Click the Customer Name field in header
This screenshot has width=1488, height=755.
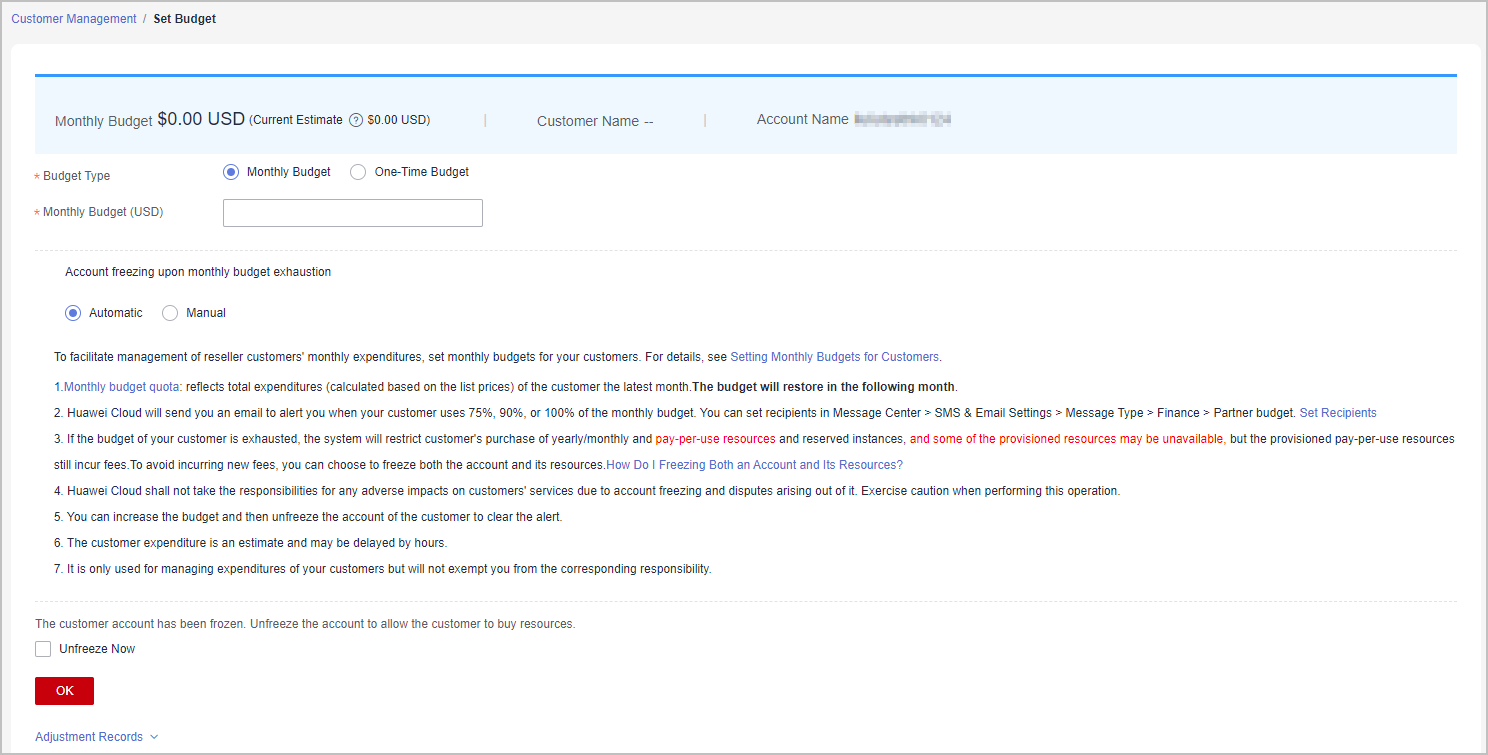594,121
